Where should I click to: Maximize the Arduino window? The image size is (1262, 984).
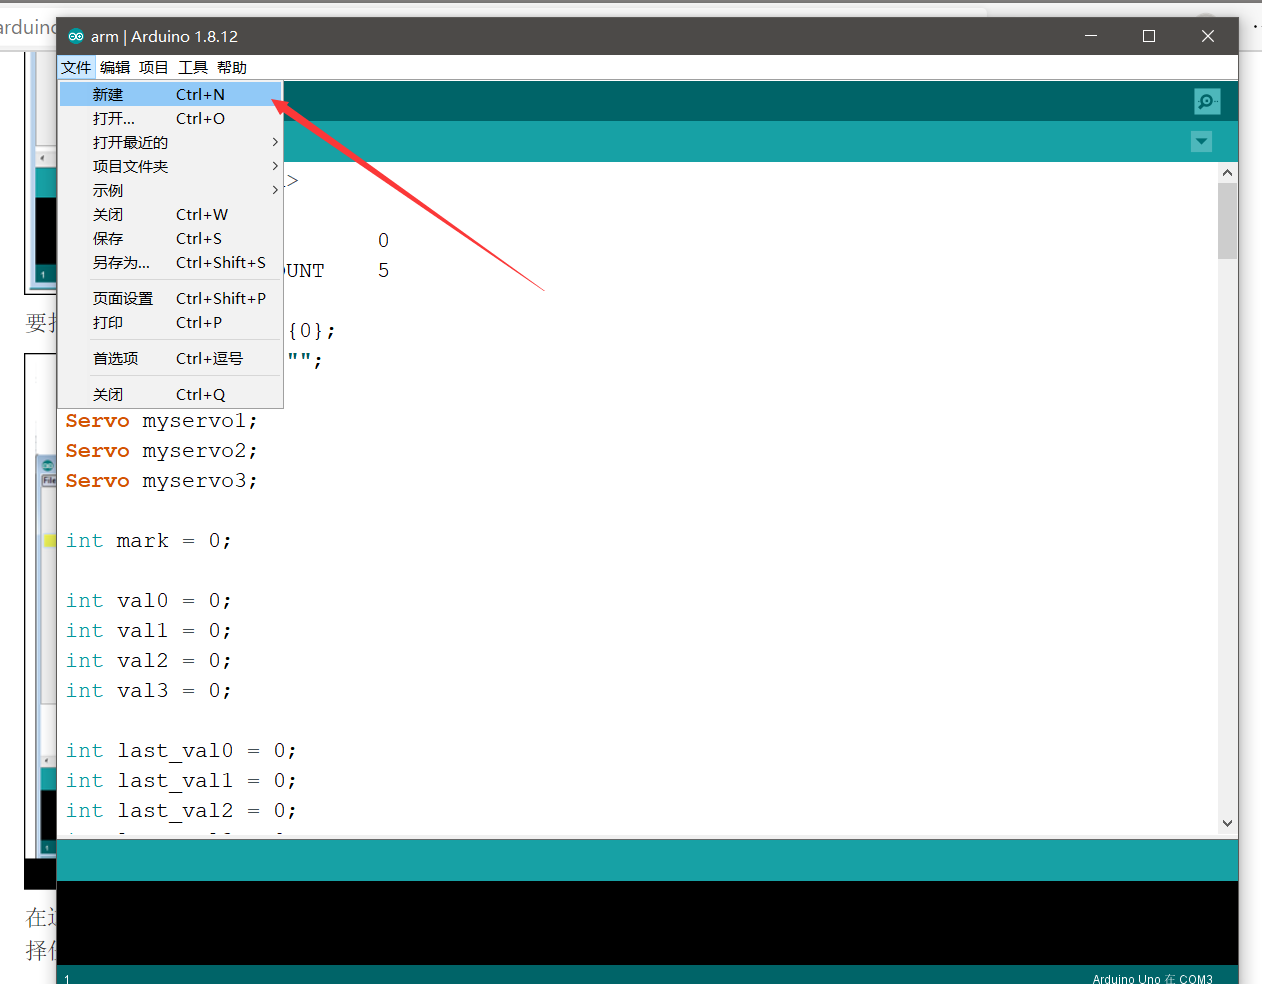(x=1149, y=36)
